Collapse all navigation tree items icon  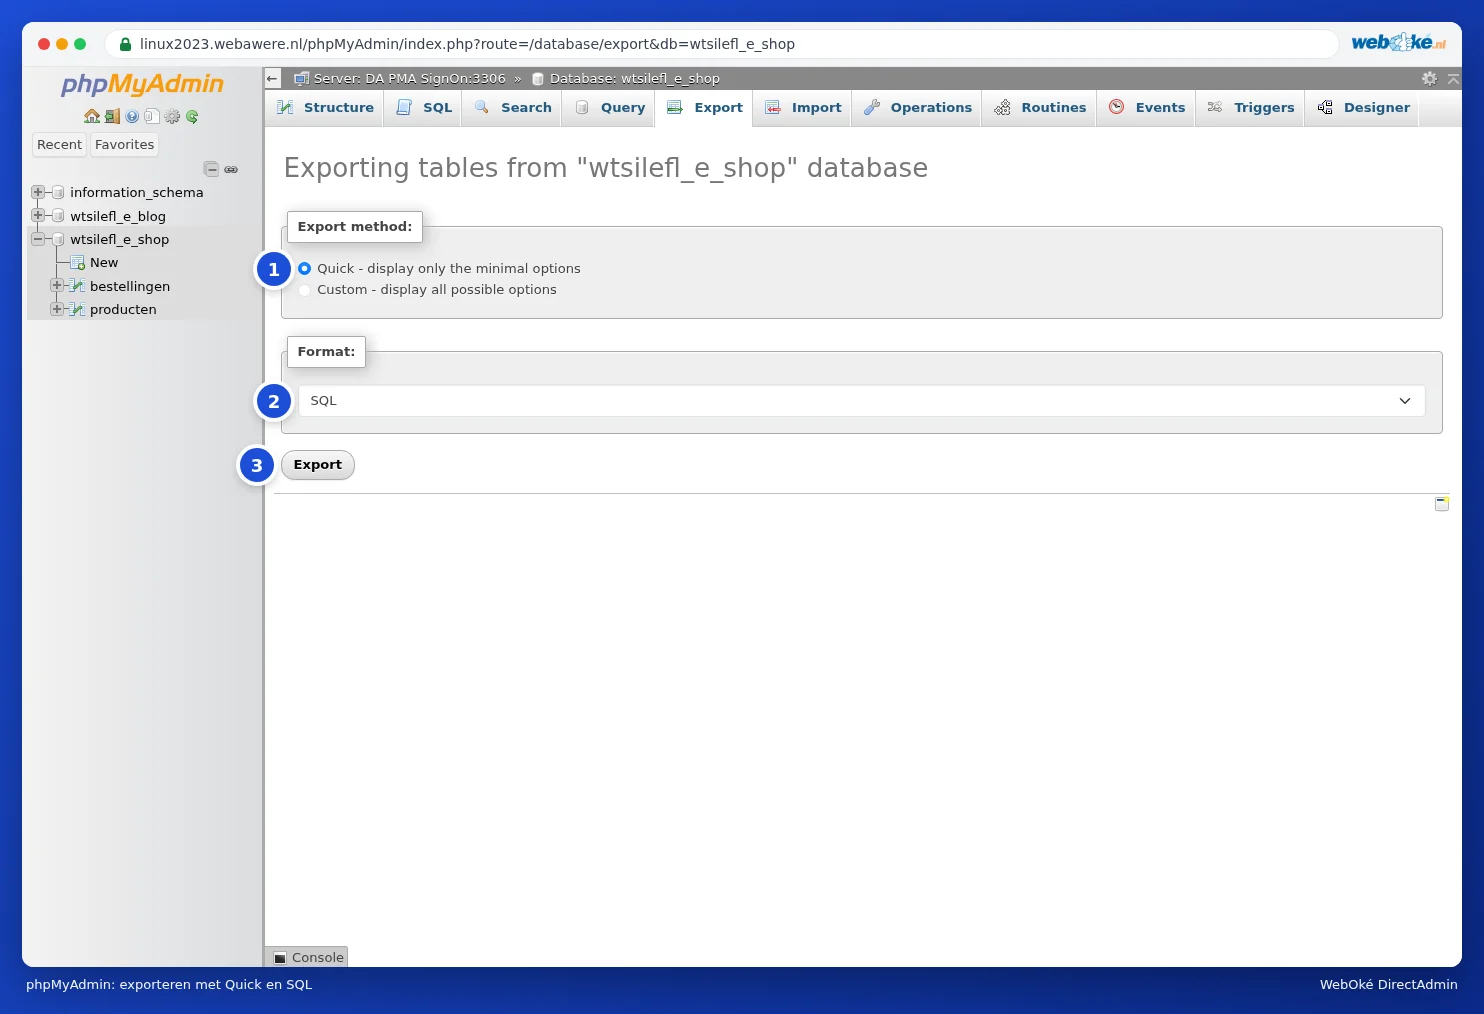211,169
